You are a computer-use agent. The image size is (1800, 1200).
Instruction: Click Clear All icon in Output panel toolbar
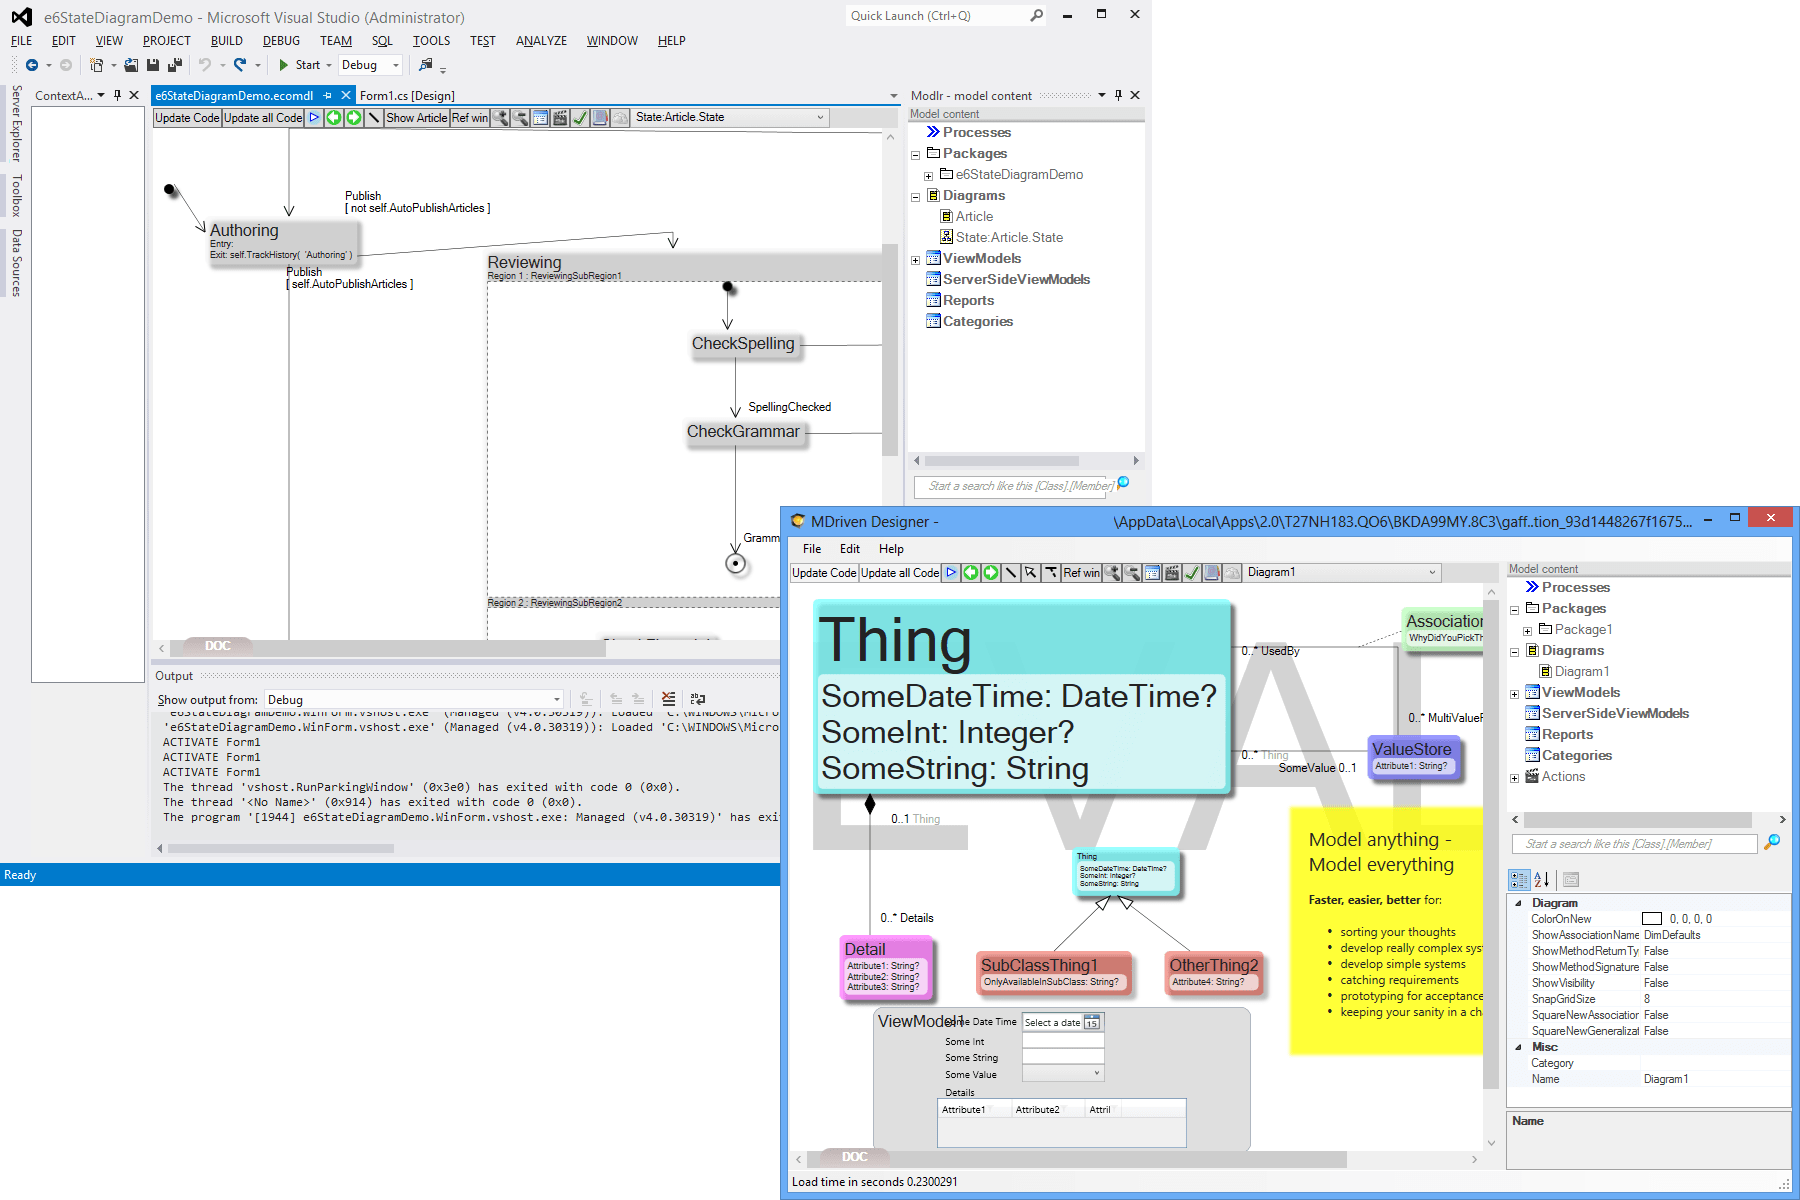(668, 699)
